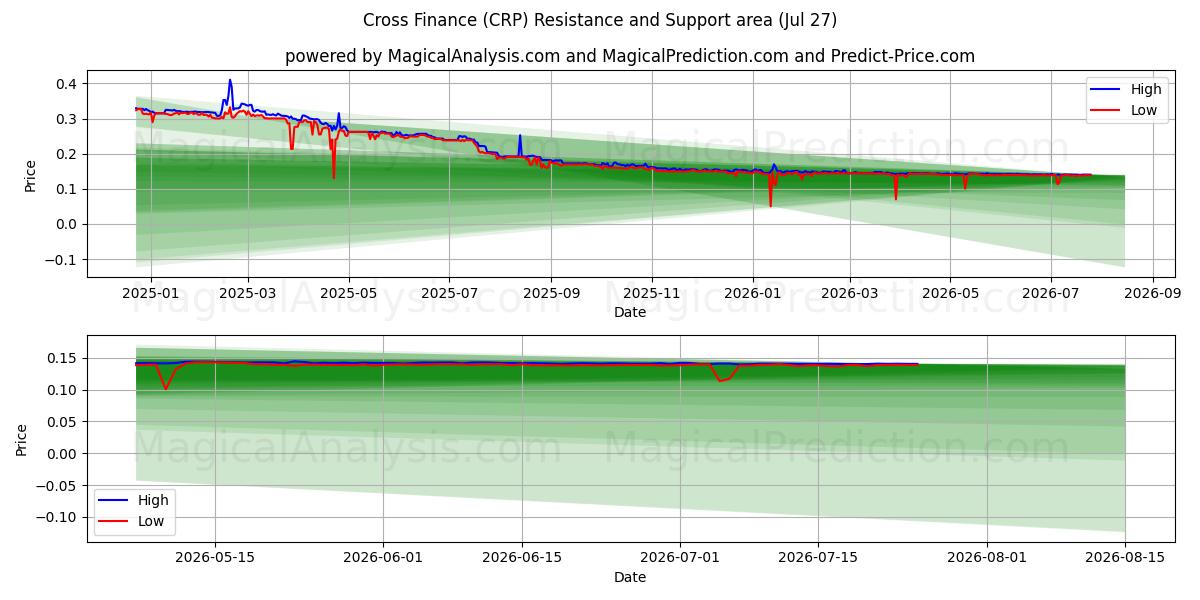This screenshot has width=1200, height=600.
Task: Click the '2026-09' x-axis label in the top chart
Action: tap(1153, 294)
